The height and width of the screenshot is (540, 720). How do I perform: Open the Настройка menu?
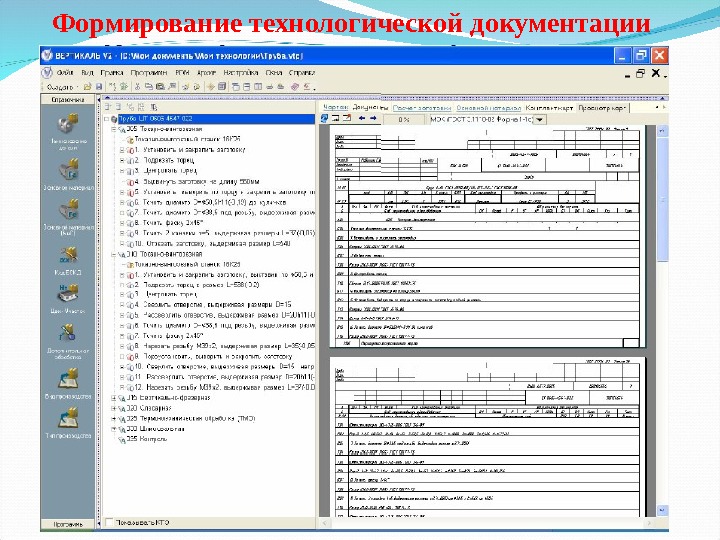pyautogui.click(x=241, y=73)
